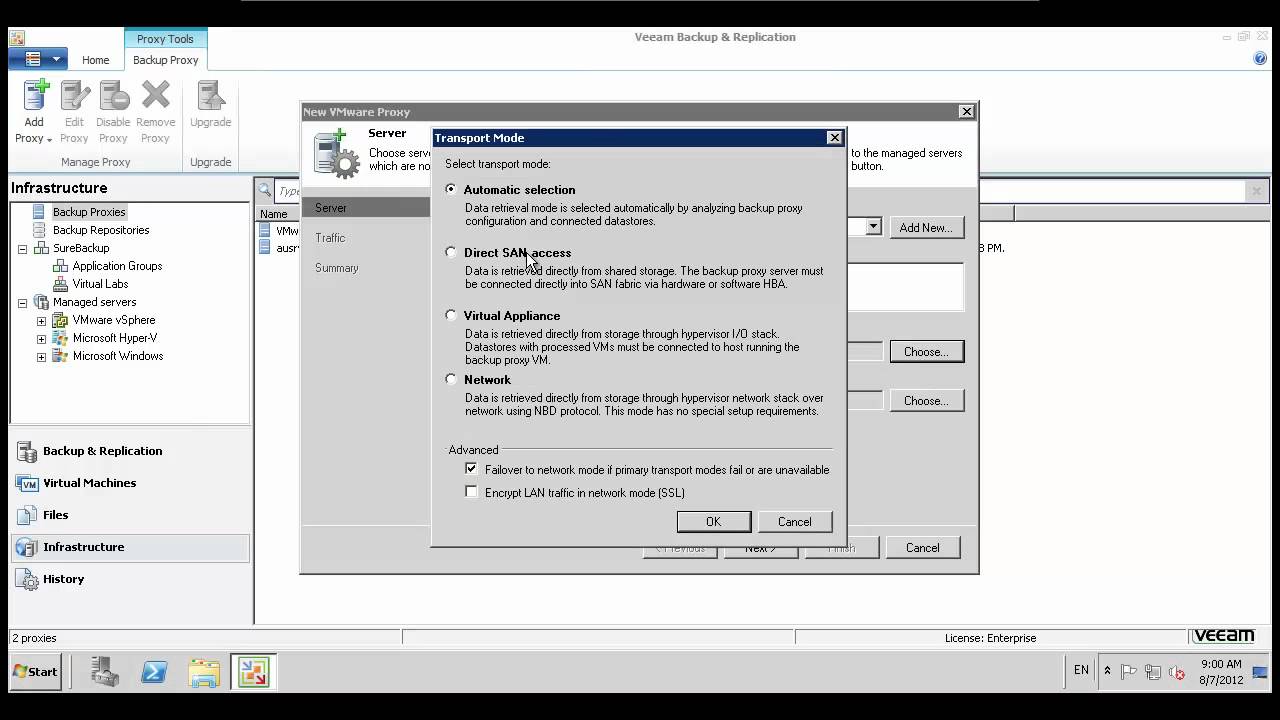1280x720 pixels.
Task: Launch PowerShell from the taskbar
Action: click(x=154, y=671)
